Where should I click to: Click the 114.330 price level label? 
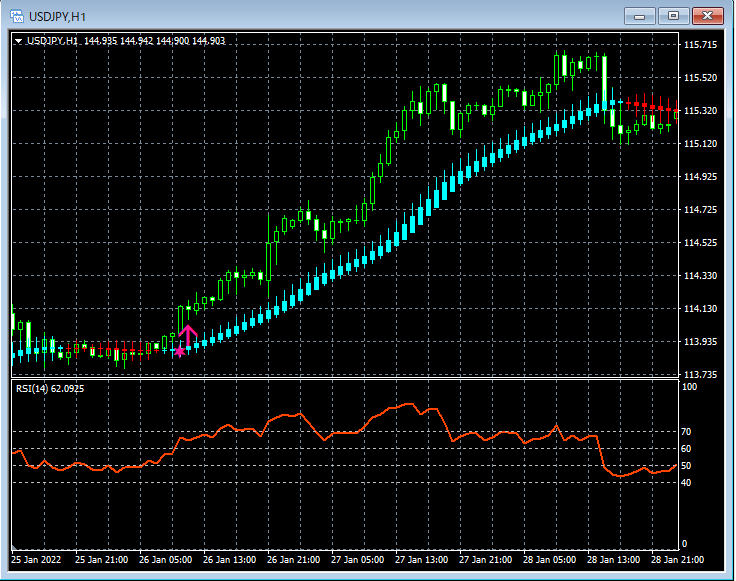tap(700, 276)
